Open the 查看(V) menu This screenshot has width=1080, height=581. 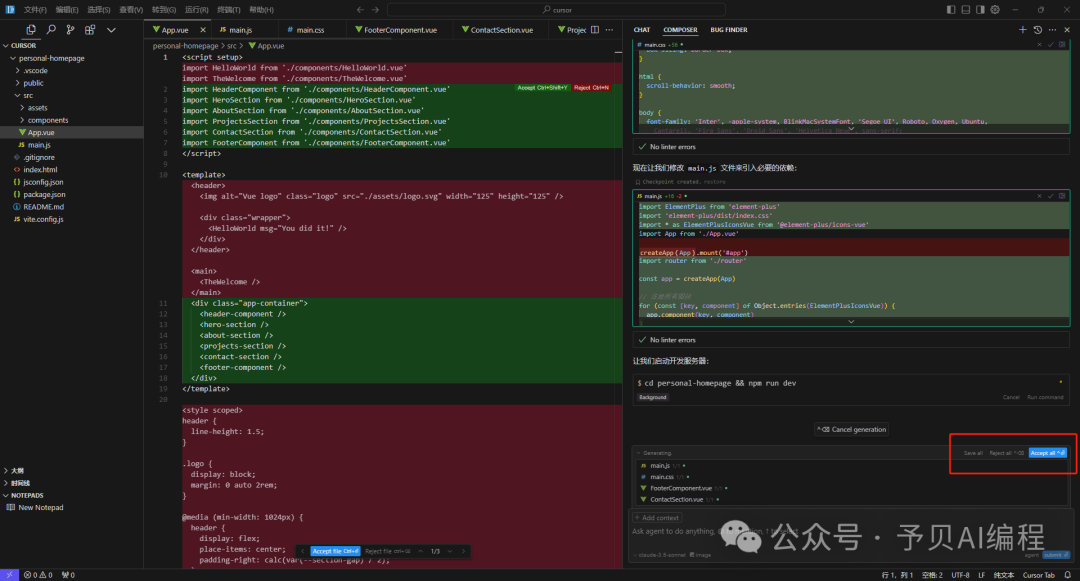click(x=131, y=10)
